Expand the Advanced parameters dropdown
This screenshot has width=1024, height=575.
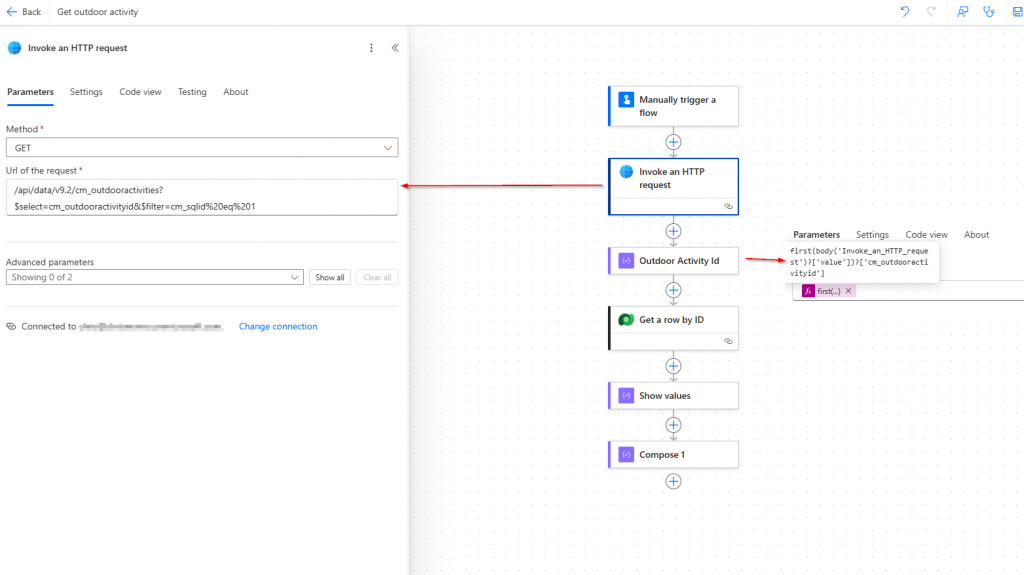[x=154, y=277]
